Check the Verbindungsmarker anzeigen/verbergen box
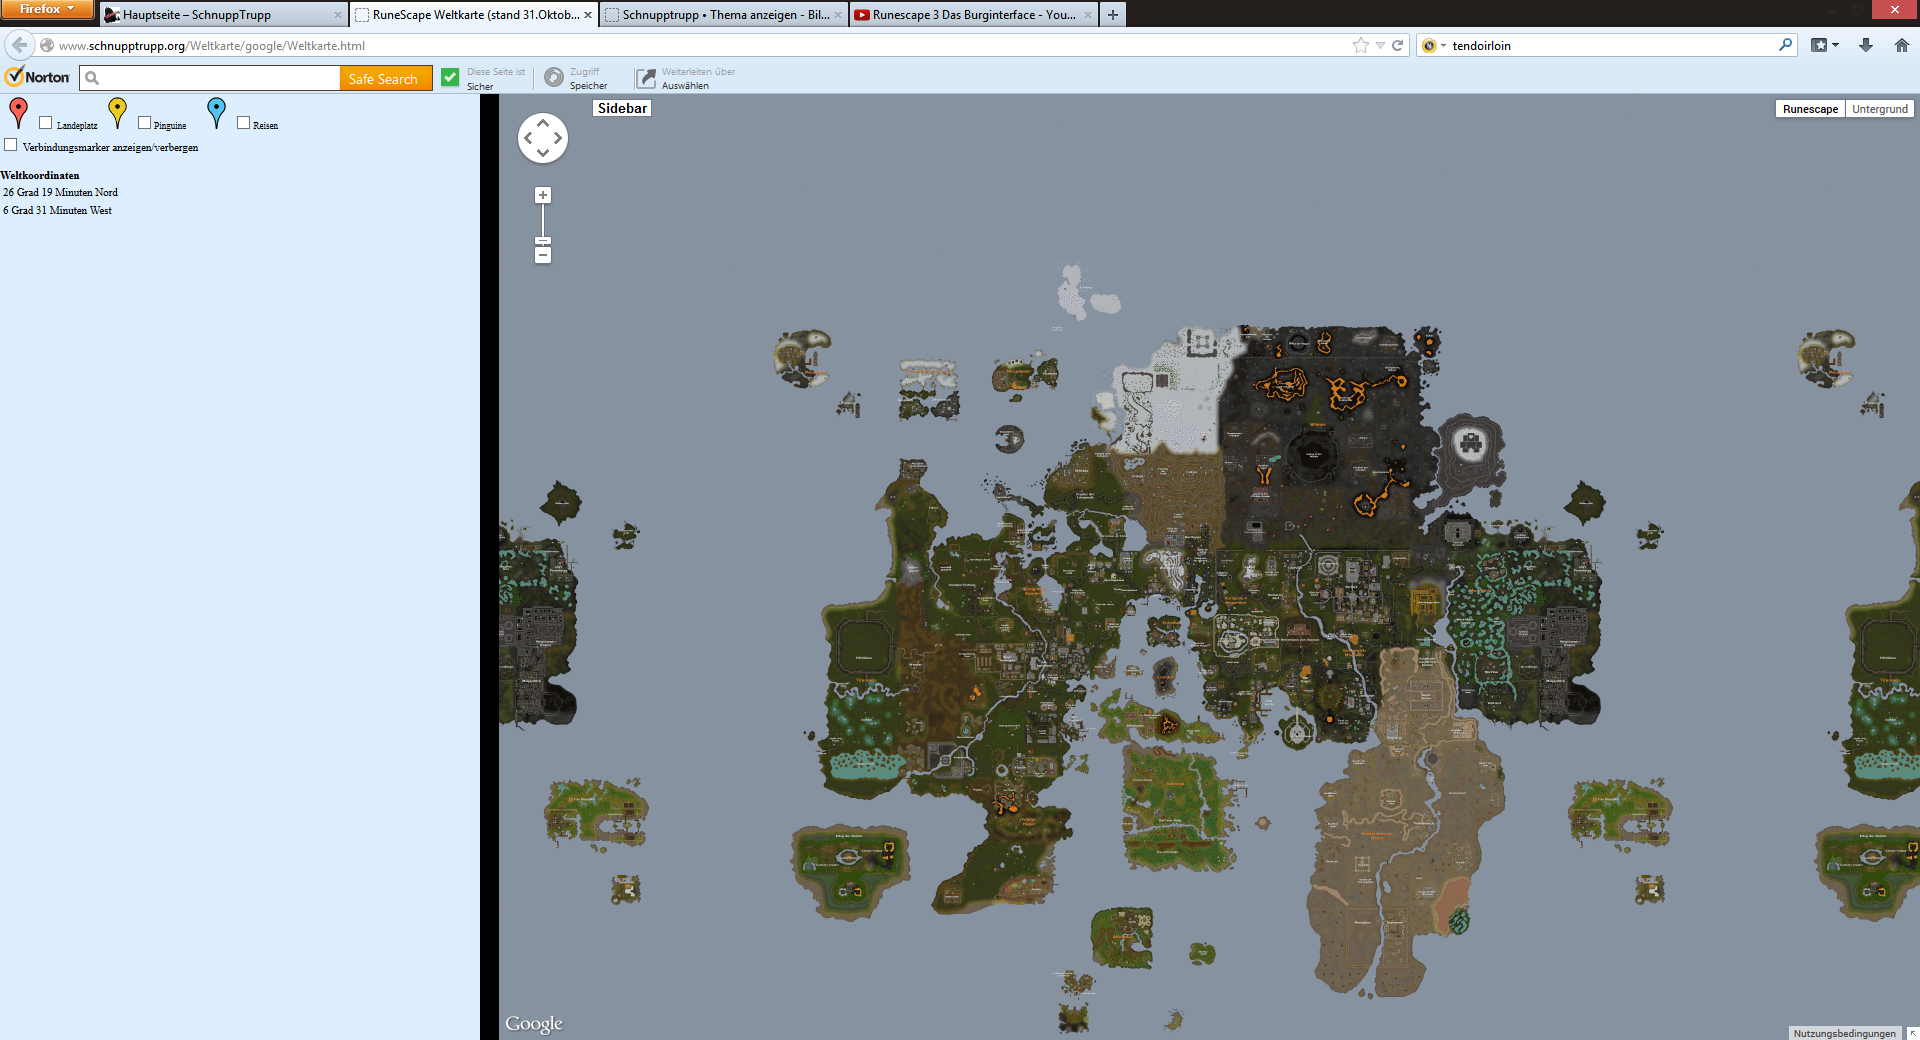Image resolution: width=1920 pixels, height=1040 pixels. pos(11,146)
